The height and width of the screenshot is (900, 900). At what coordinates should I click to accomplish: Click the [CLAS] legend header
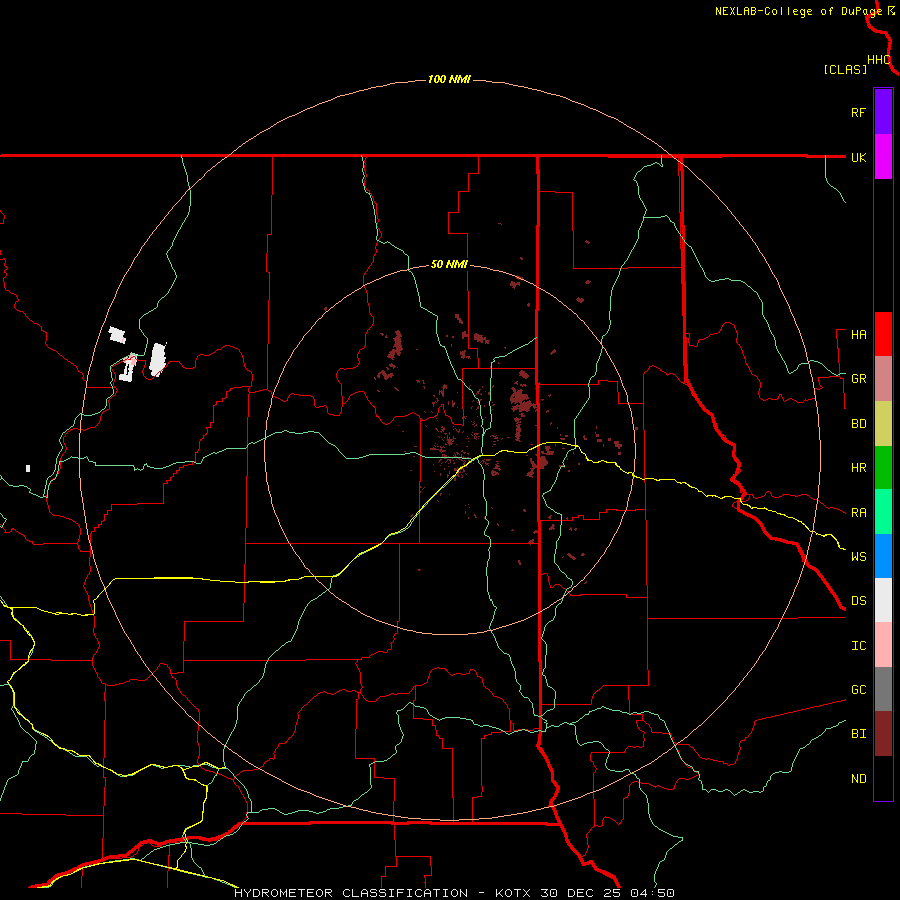coord(845,69)
